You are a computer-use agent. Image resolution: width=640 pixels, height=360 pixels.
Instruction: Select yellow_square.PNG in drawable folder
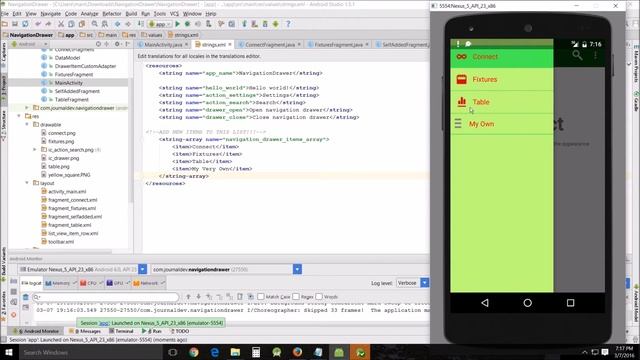point(69,175)
